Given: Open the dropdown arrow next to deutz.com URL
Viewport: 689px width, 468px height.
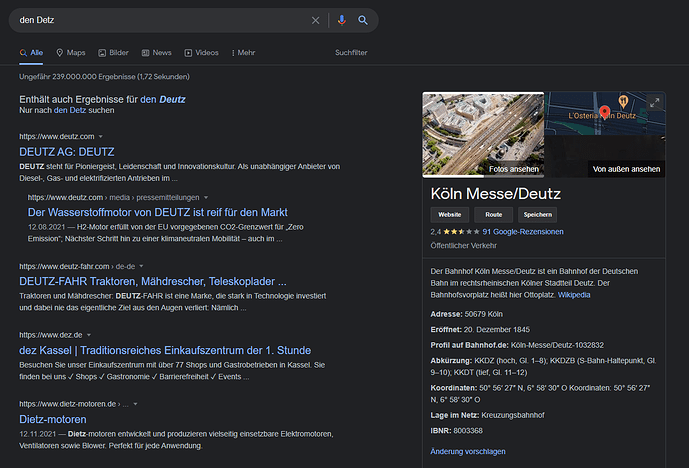Looking at the screenshot, I should (x=101, y=136).
